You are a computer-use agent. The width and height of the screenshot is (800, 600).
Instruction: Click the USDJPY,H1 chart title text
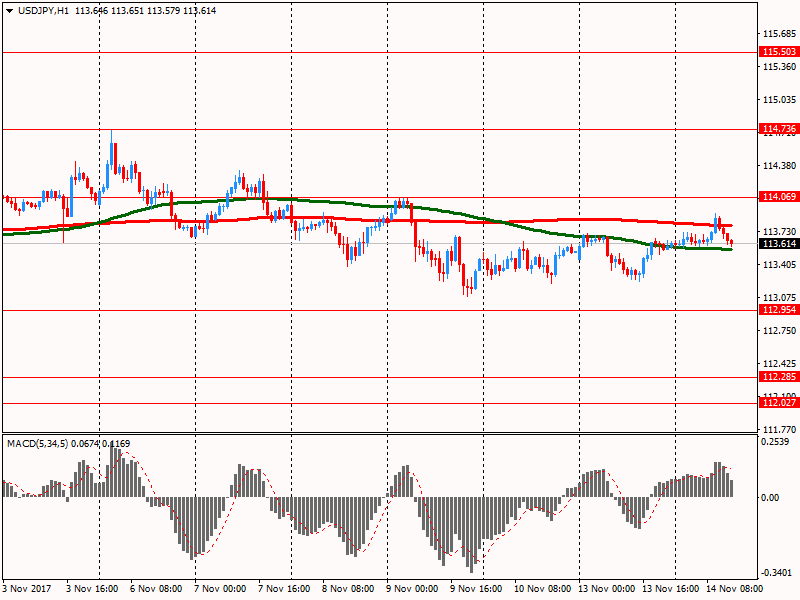[43, 11]
